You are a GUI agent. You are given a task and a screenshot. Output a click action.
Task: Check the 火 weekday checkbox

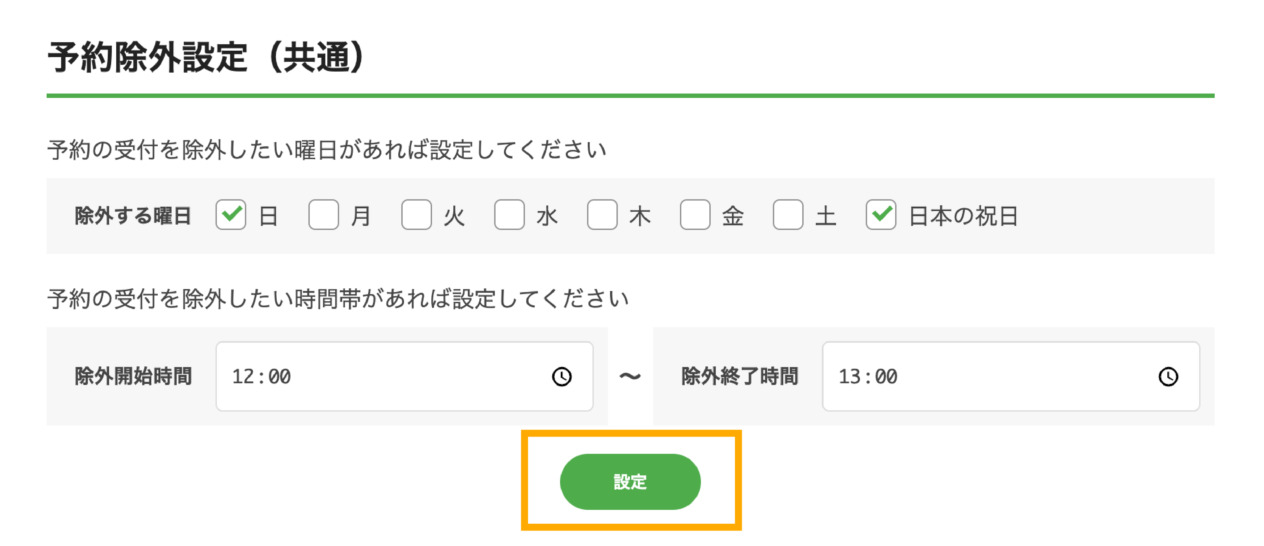tap(416, 215)
